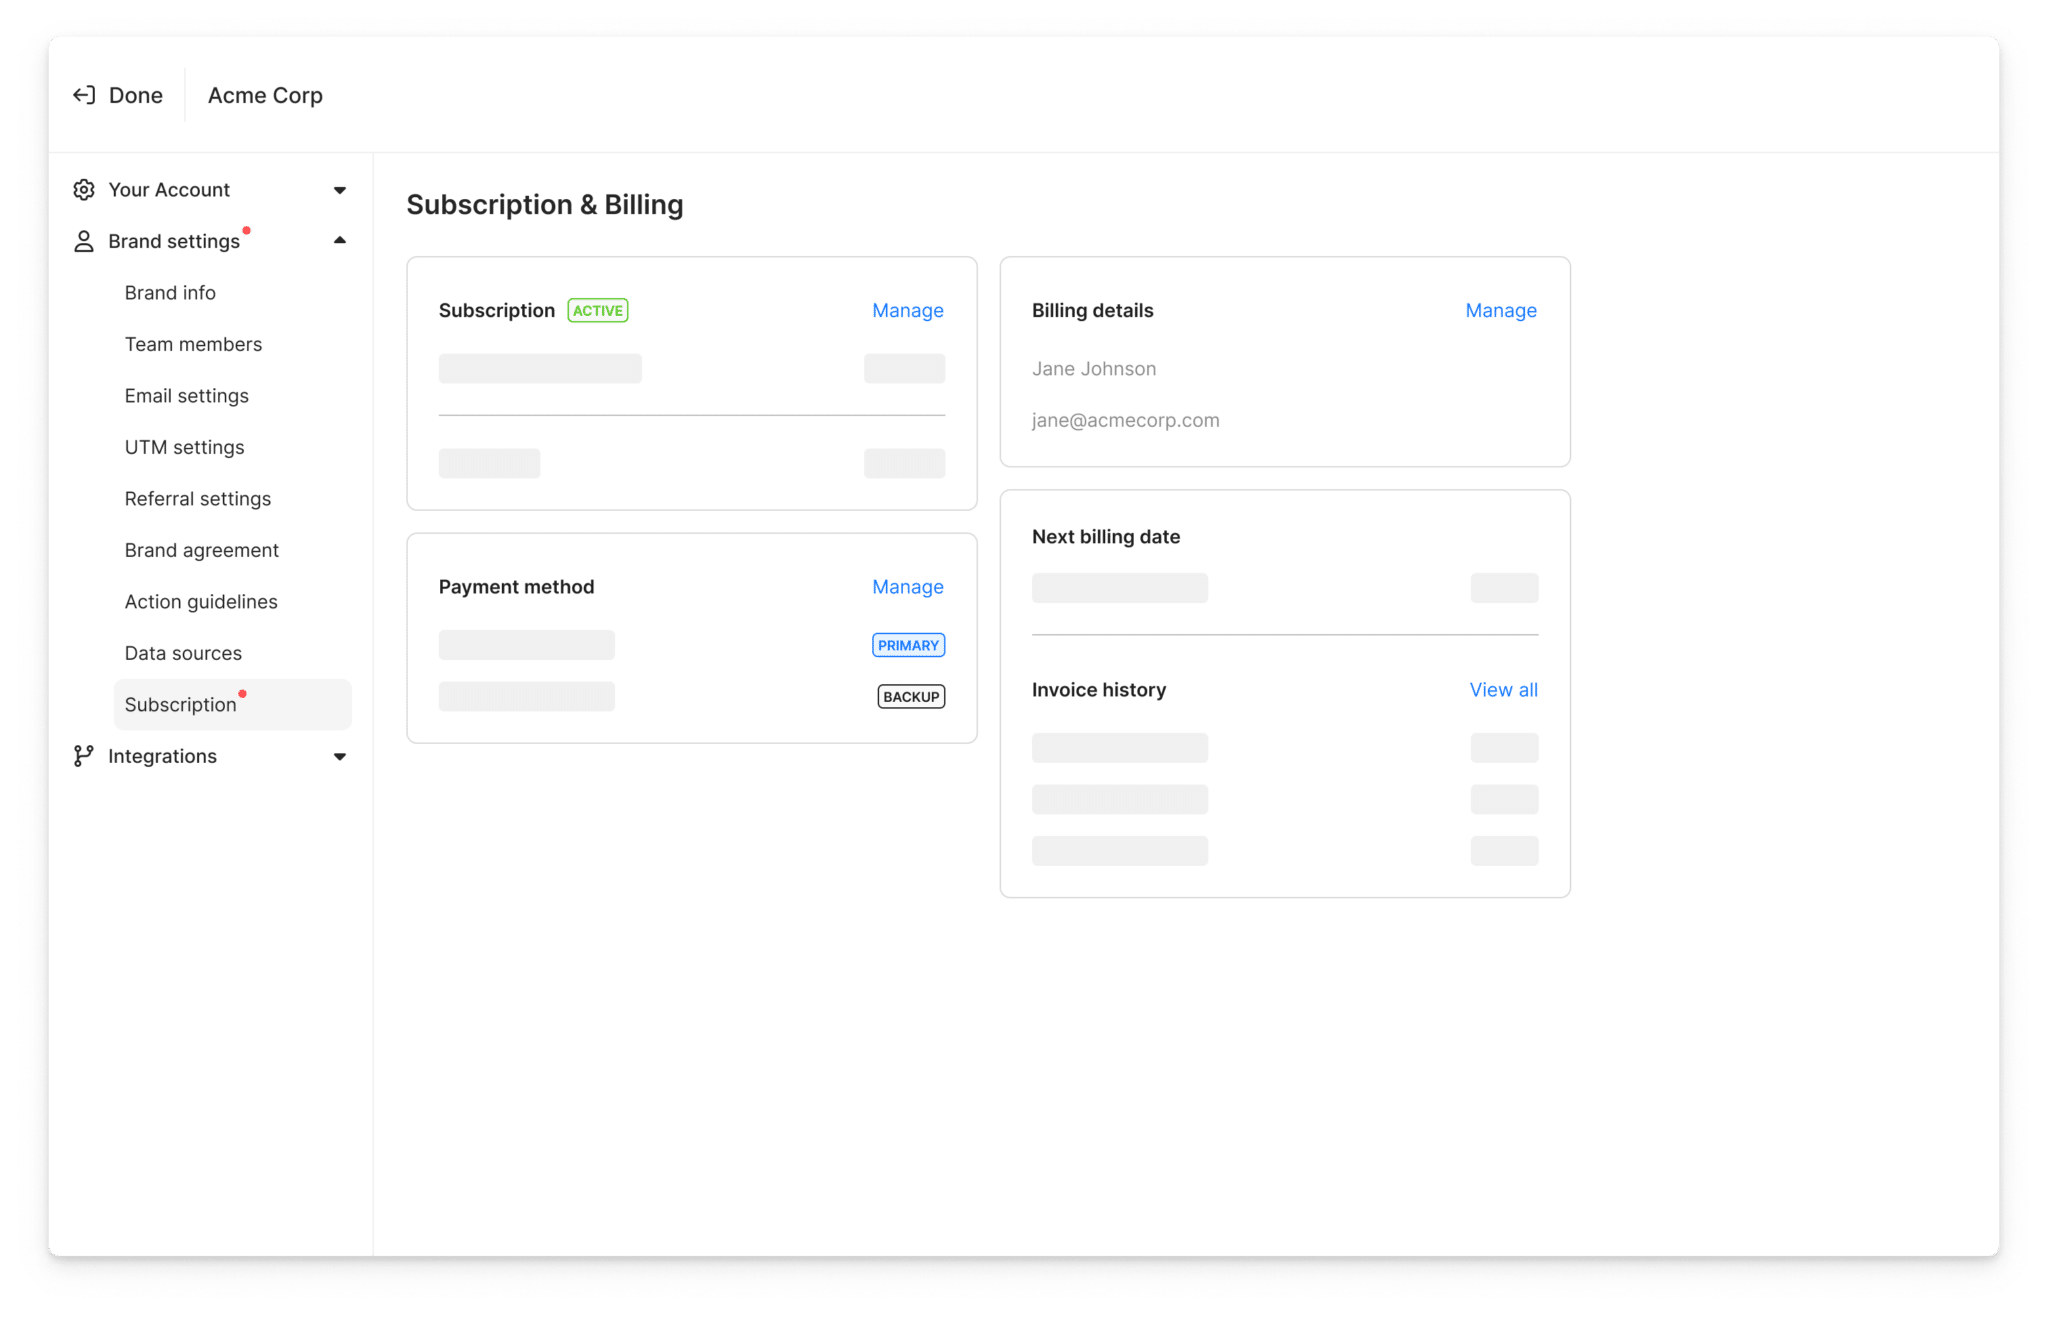Click Manage link for Payment method
Image resolution: width=2048 pixels, height=1317 pixels.
[907, 587]
